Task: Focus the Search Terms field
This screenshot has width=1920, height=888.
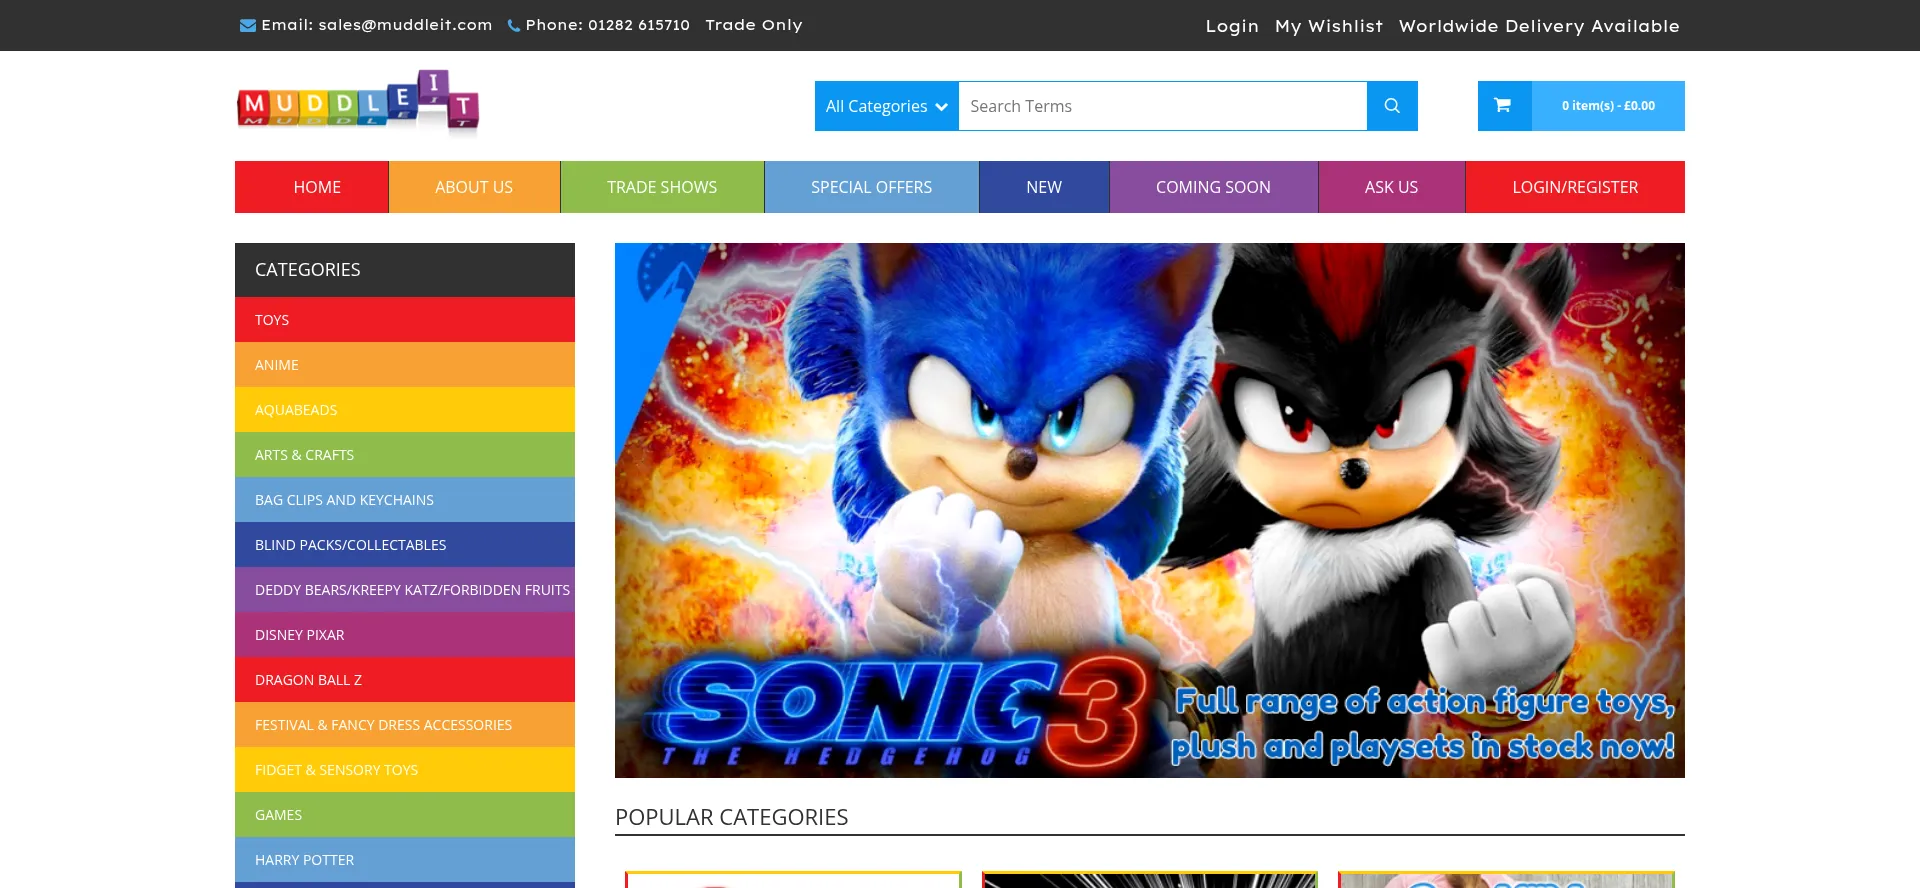Action: pyautogui.click(x=1163, y=106)
